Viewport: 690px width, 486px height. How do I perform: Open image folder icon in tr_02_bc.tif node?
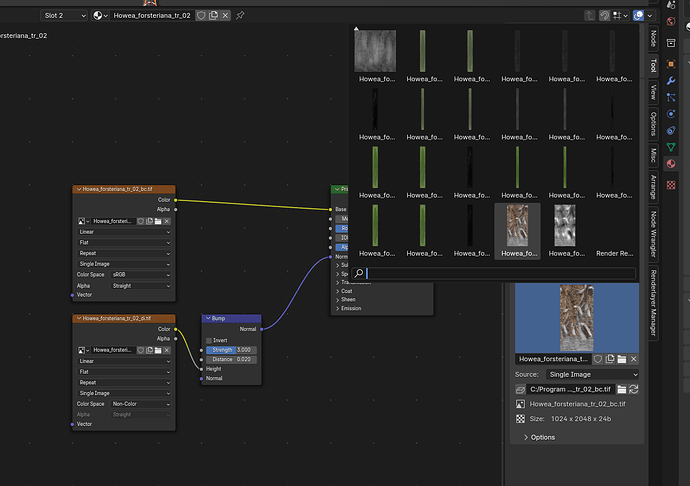click(x=158, y=221)
